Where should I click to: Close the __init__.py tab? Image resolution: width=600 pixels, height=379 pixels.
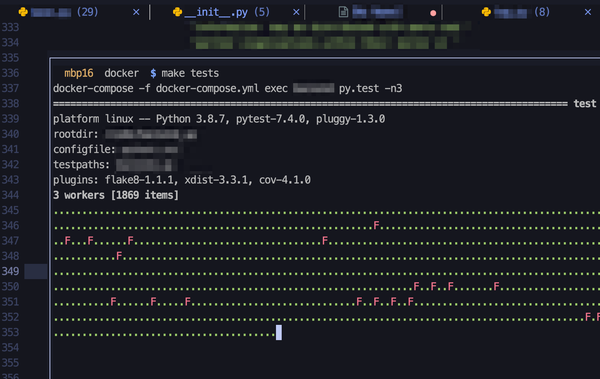tap(296, 12)
